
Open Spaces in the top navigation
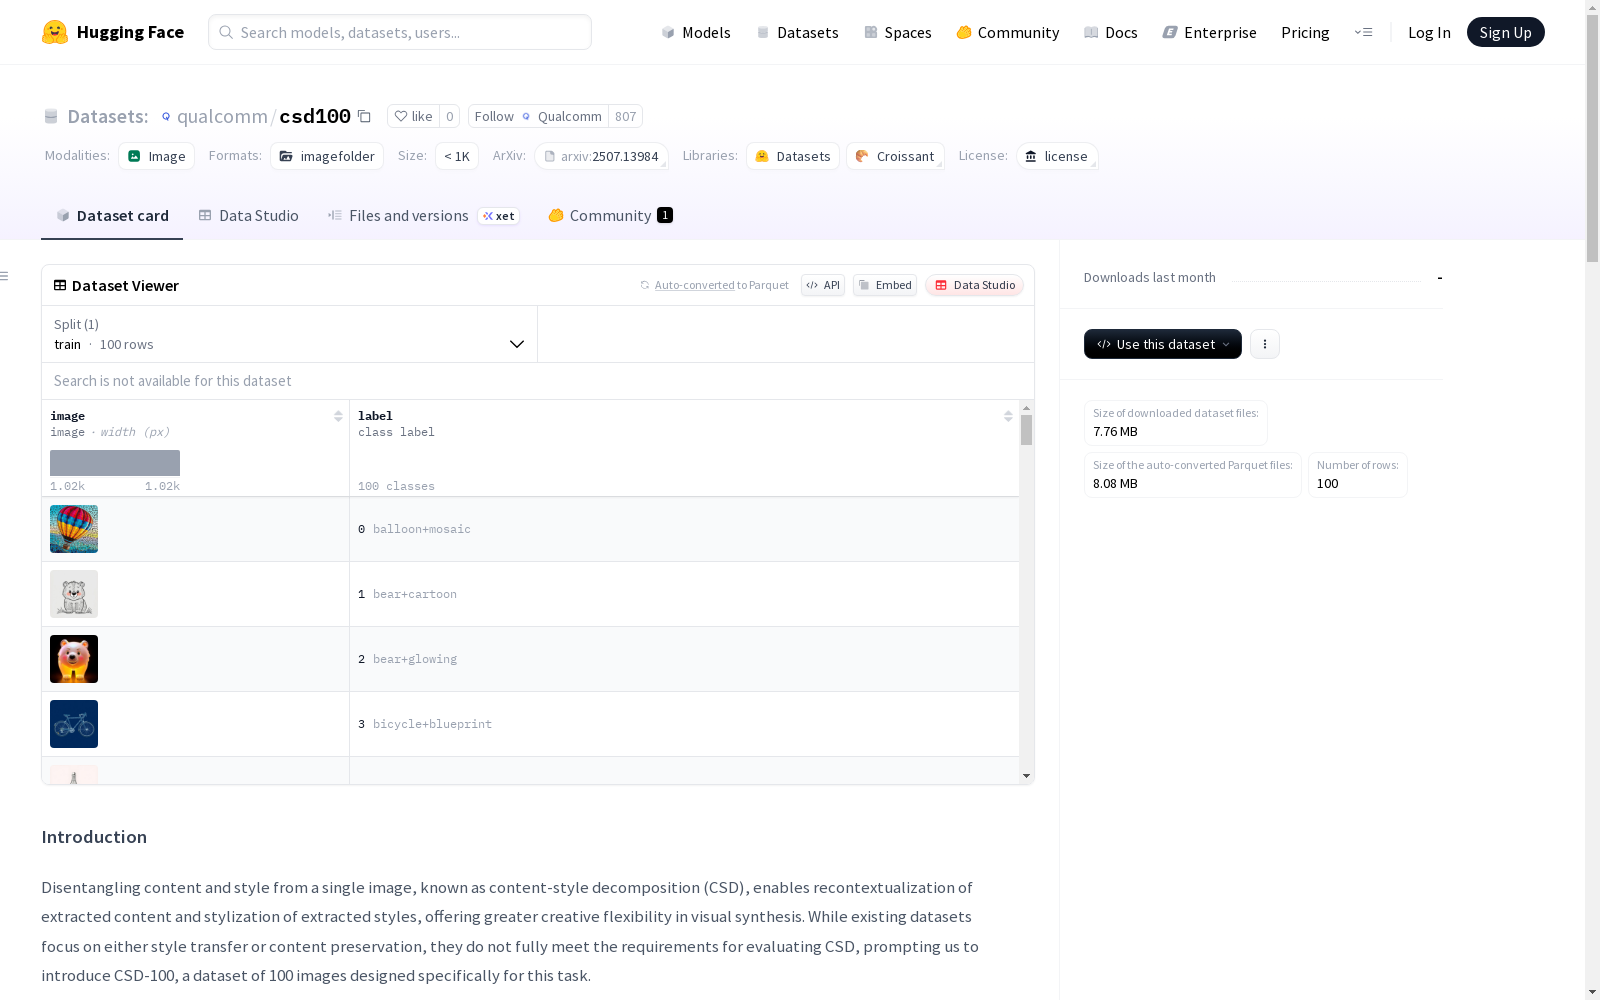898,32
